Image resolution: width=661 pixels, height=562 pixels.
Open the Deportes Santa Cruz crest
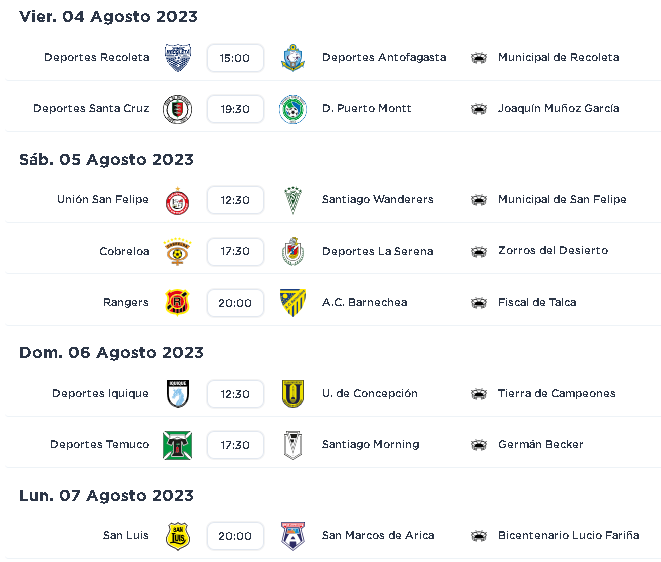(177, 109)
